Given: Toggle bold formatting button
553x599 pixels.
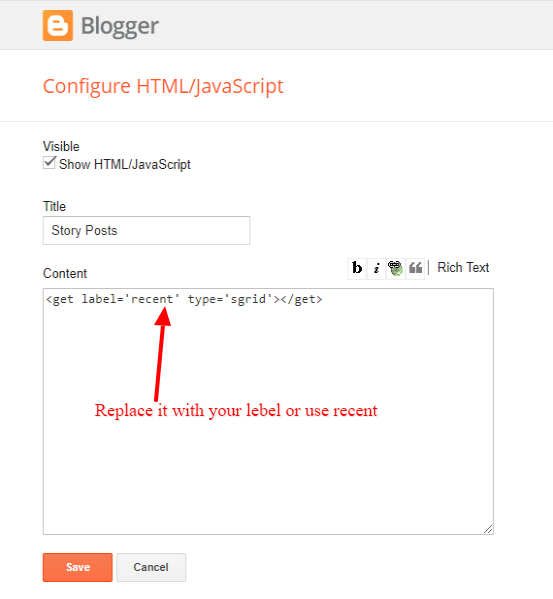Looking at the screenshot, I should tap(357, 268).
